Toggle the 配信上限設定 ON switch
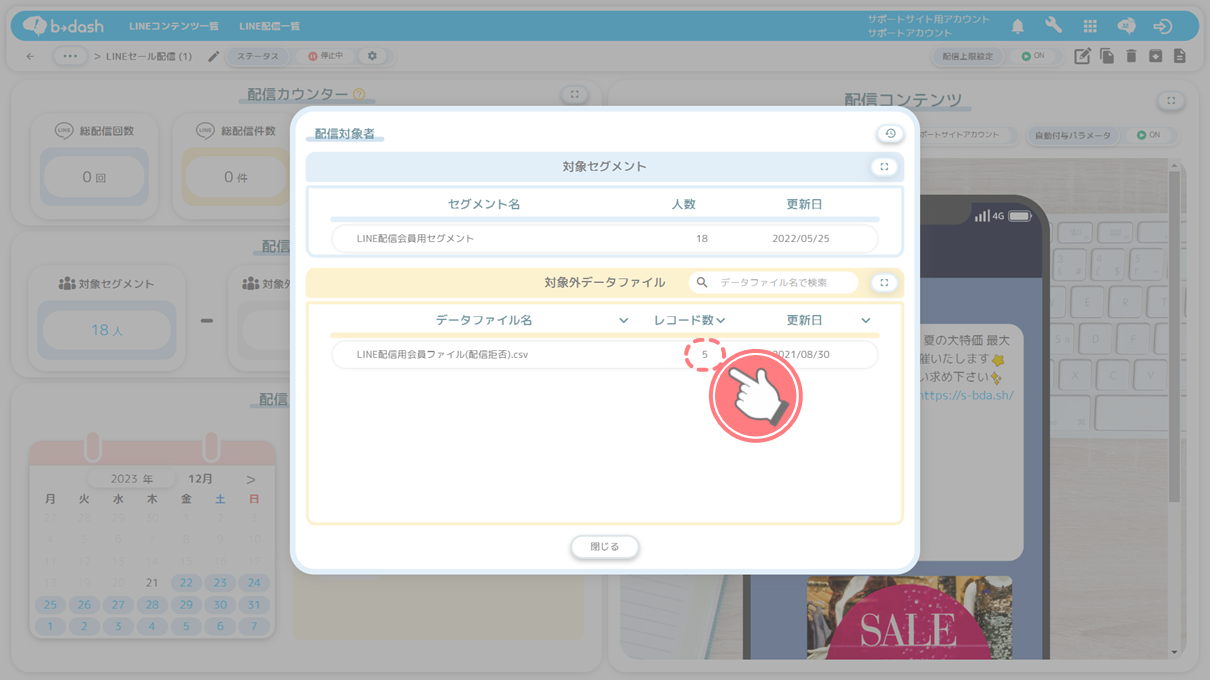The height and width of the screenshot is (680, 1210). [x=1033, y=56]
